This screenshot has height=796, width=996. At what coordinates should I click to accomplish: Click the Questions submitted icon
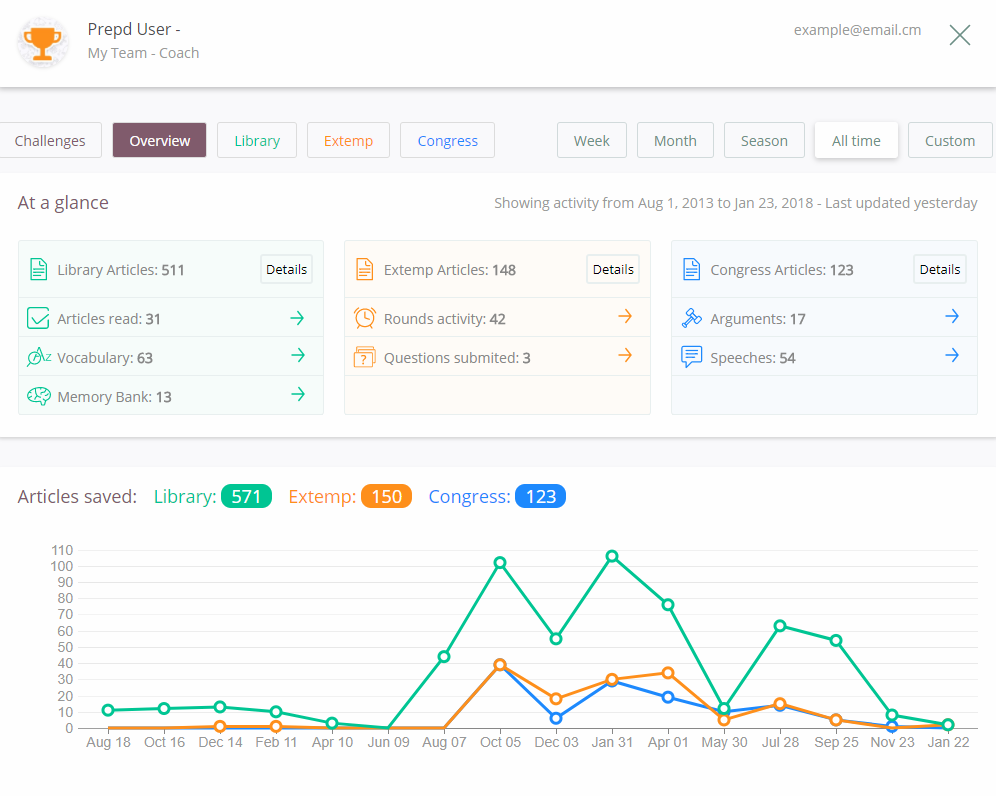(365, 357)
